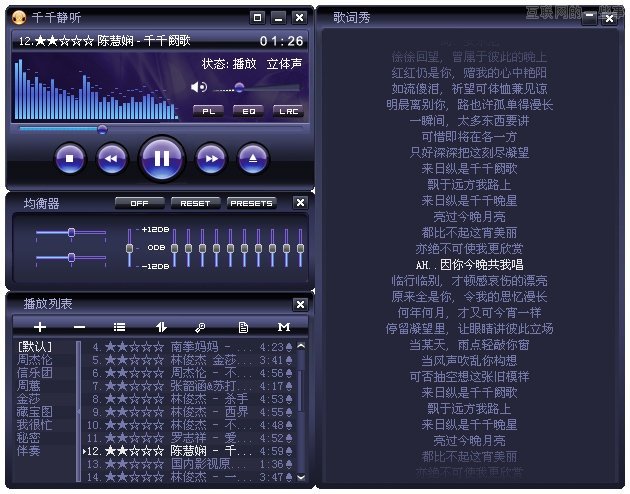Select the 金莎 playlist
Screen dimensions: 630x494
click(x=29, y=398)
